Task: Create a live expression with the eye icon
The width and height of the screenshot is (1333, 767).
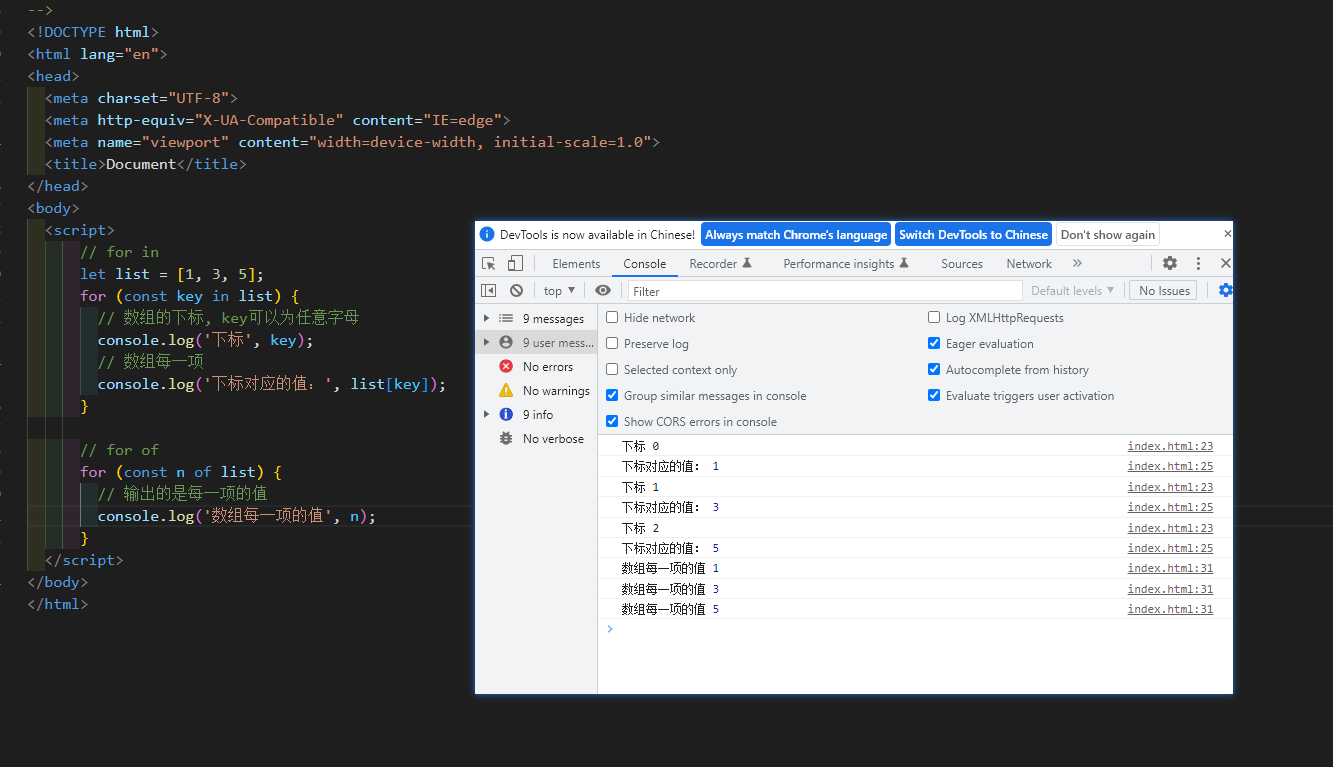Action: [603, 291]
